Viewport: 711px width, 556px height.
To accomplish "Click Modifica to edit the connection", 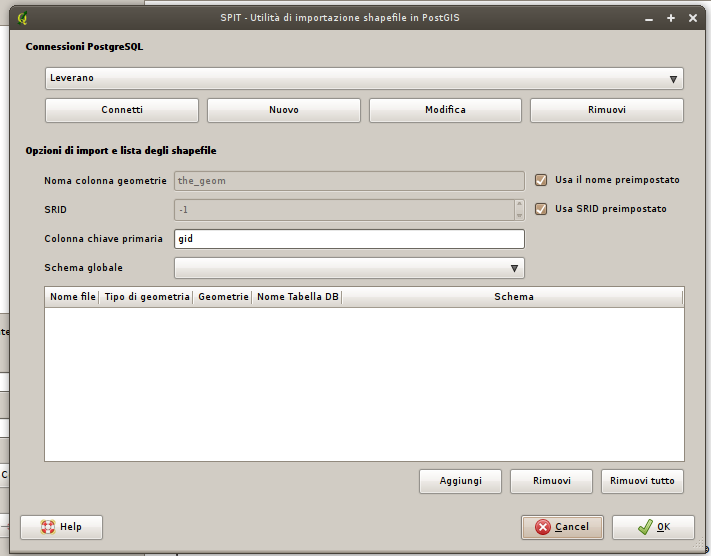I will [x=445, y=110].
